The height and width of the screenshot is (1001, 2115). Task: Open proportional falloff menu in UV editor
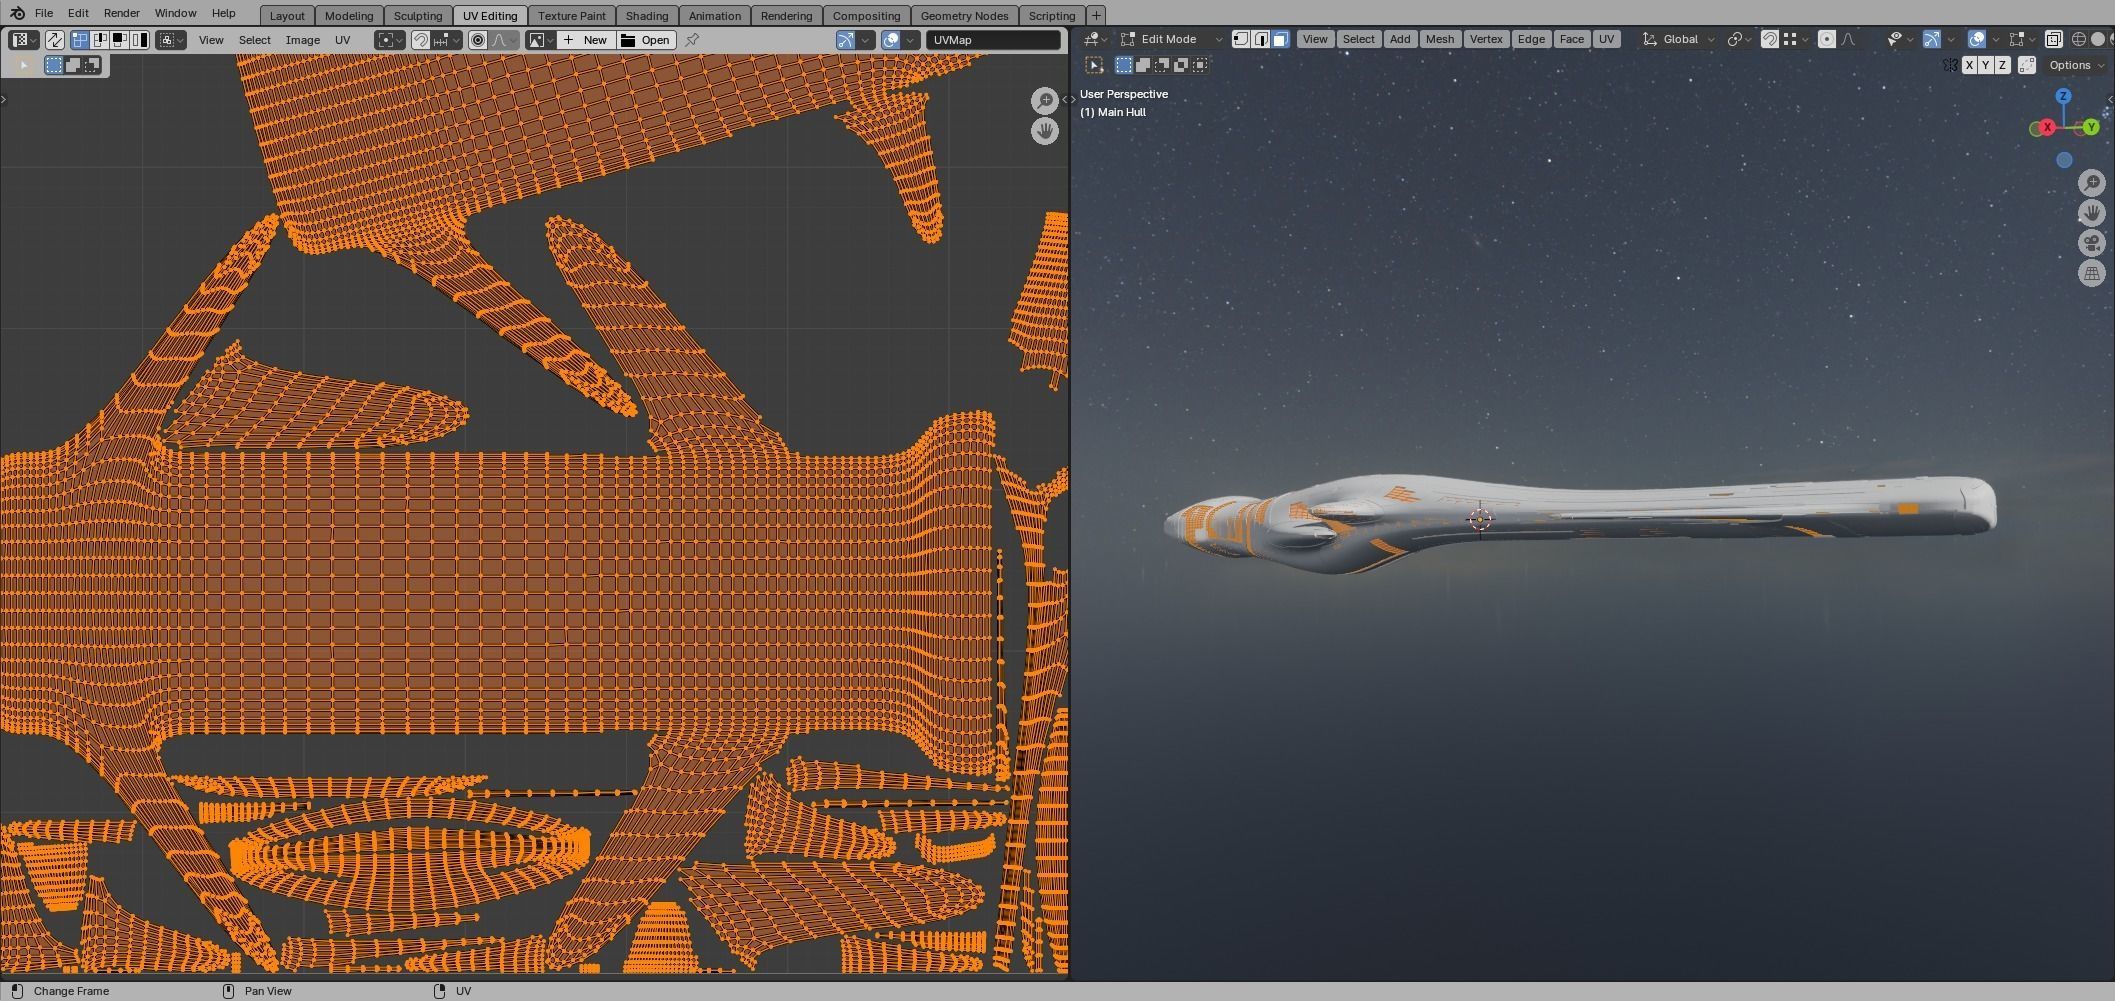(504, 40)
